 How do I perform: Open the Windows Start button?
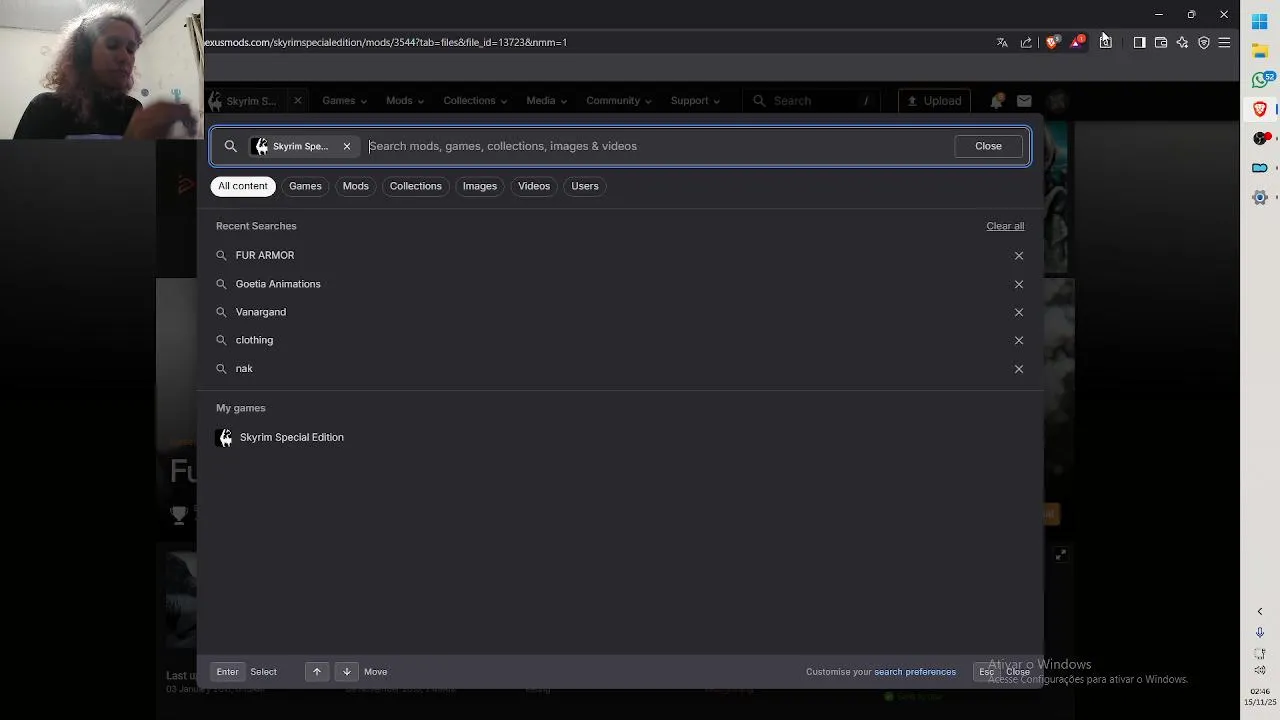[1260, 22]
